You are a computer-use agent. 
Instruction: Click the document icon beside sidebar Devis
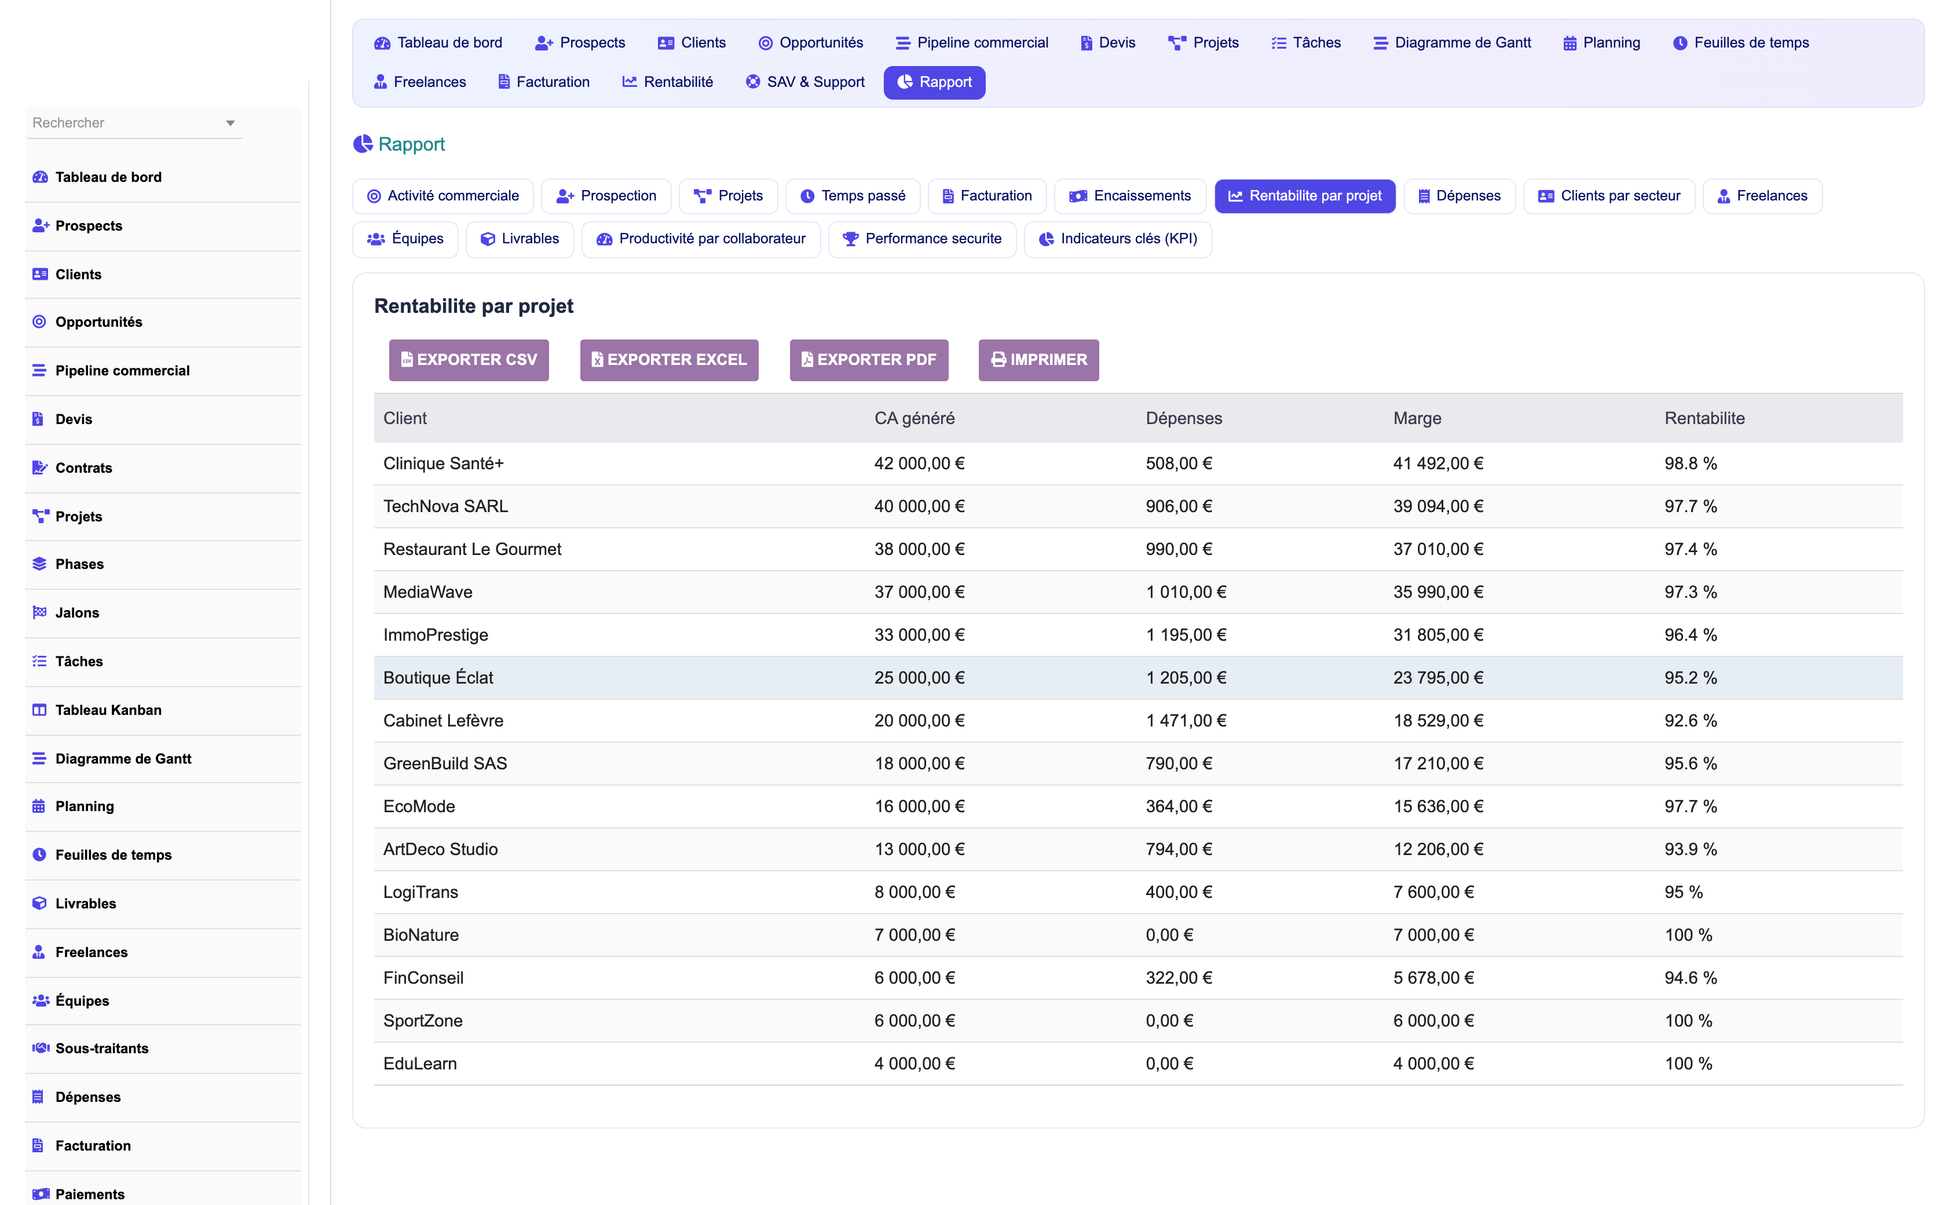pyautogui.click(x=38, y=419)
